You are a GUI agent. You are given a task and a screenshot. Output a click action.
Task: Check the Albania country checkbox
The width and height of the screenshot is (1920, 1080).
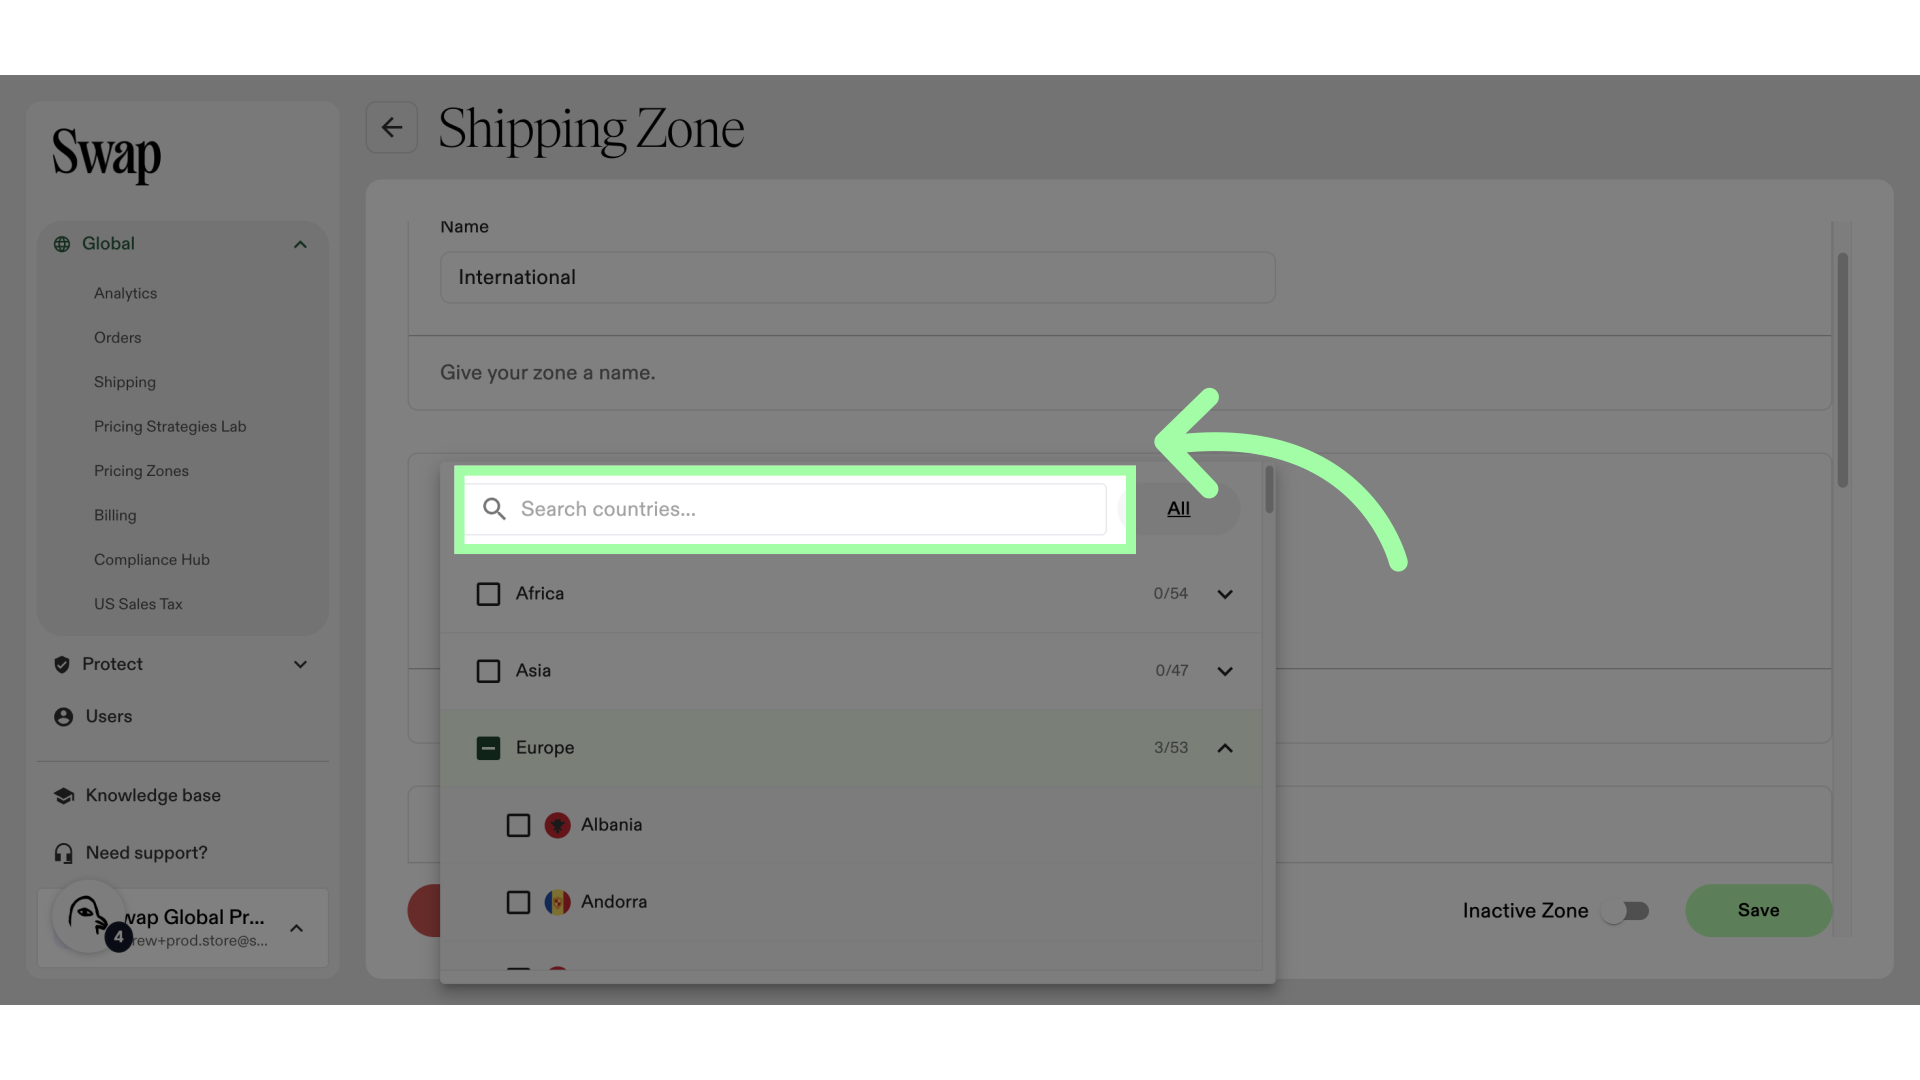[518, 825]
